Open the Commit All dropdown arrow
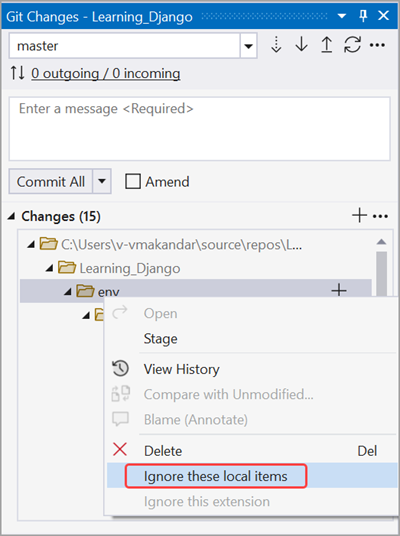Viewport: 400px width, 536px height. (102, 181)
